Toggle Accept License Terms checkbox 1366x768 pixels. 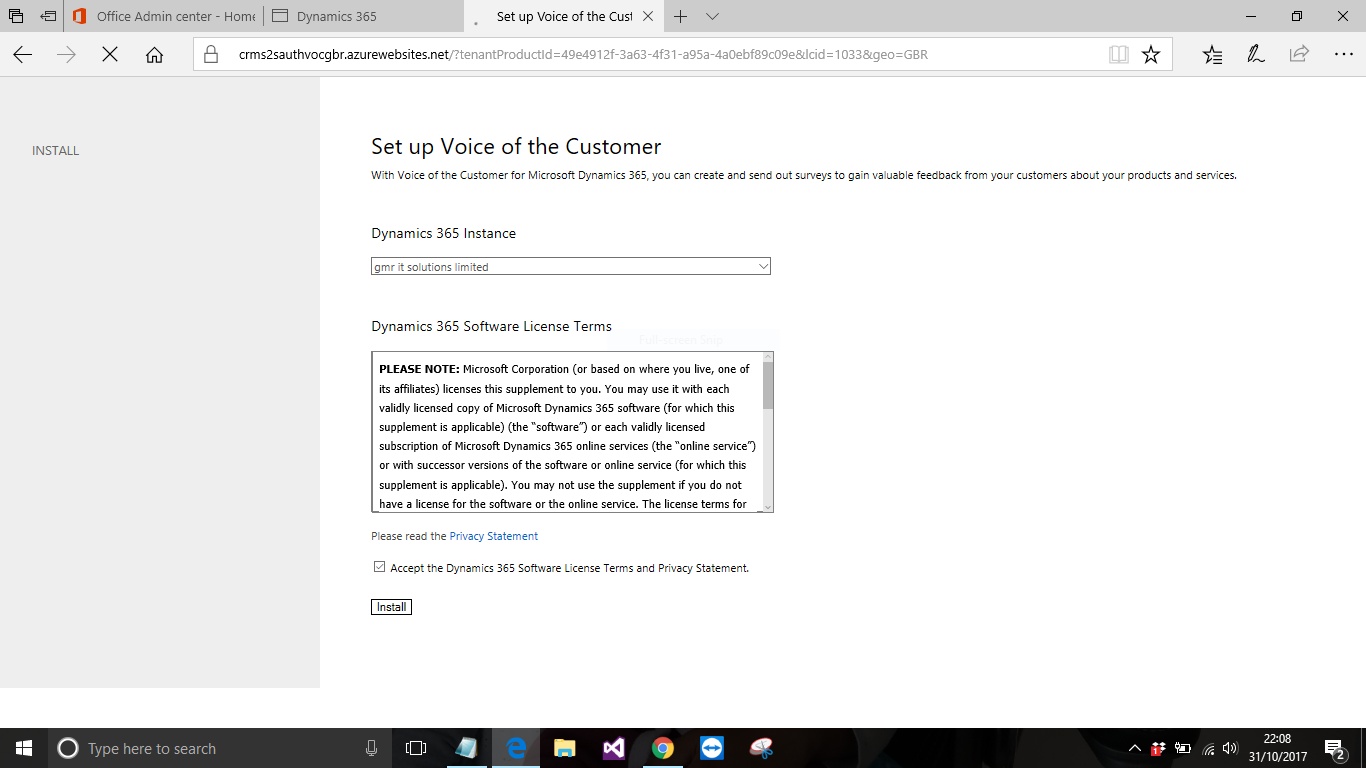point(379,567)
